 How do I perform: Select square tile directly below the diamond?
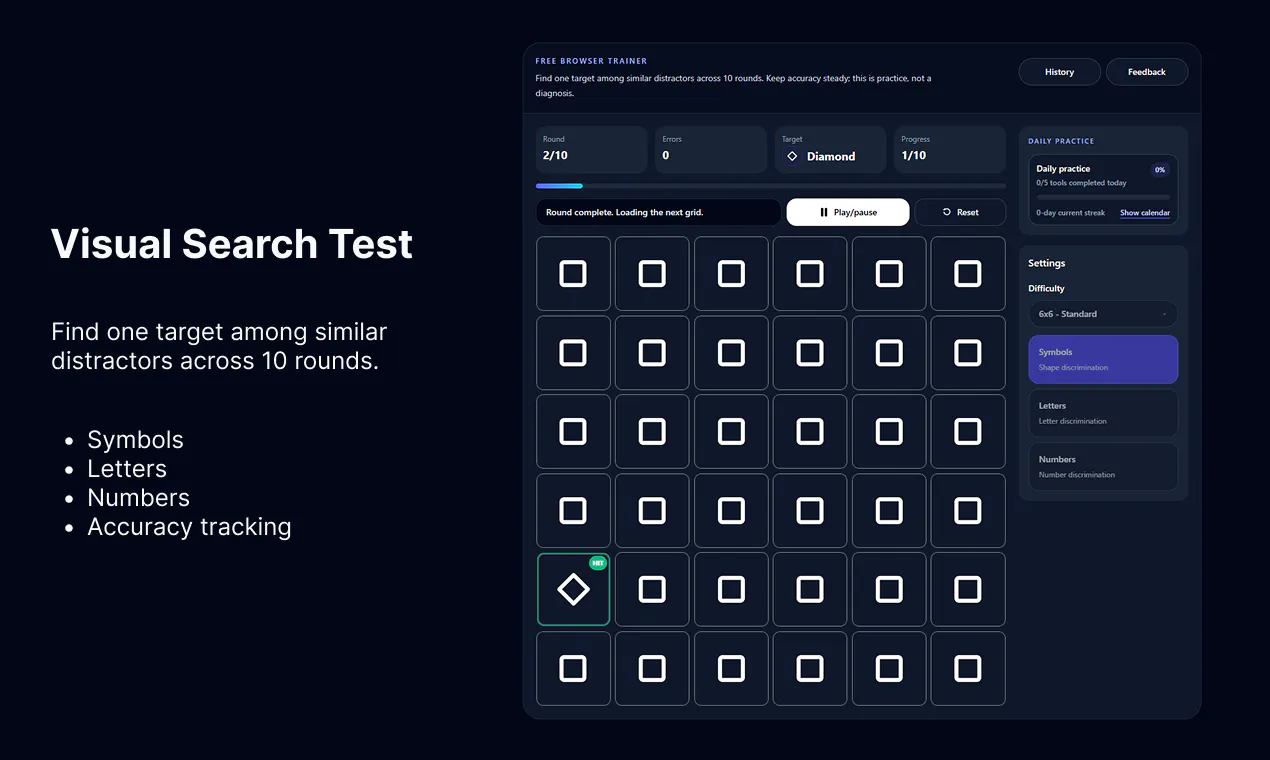pyautogui.click(x=573, y=668)
